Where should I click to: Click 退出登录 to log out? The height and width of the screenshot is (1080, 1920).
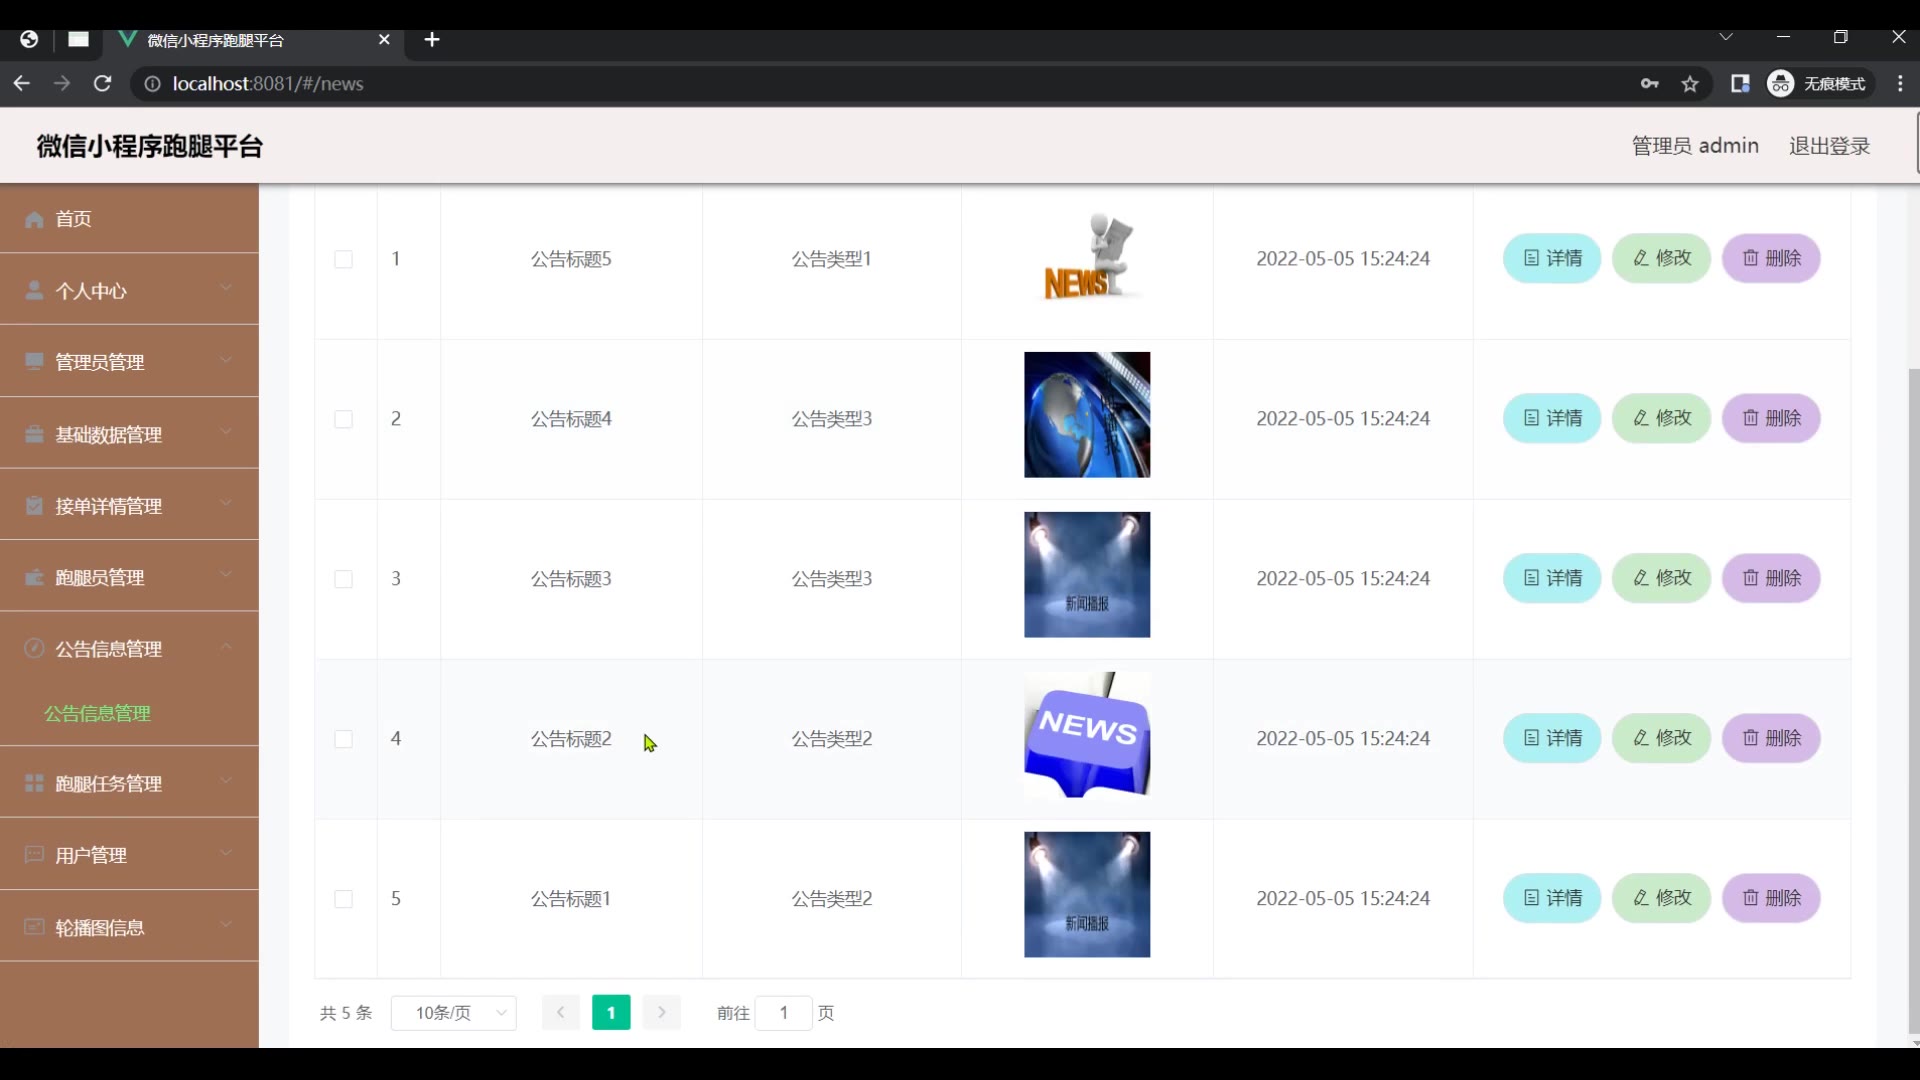coord(1829,146)
